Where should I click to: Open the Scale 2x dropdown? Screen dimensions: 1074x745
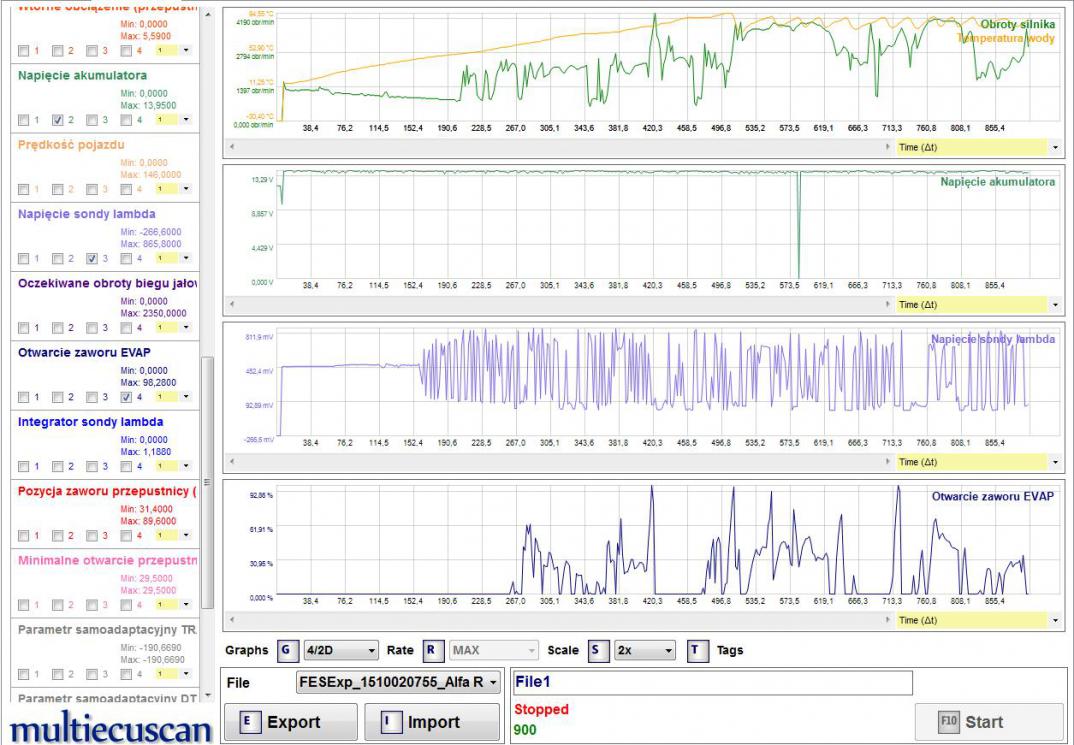(x=645, y=650)
